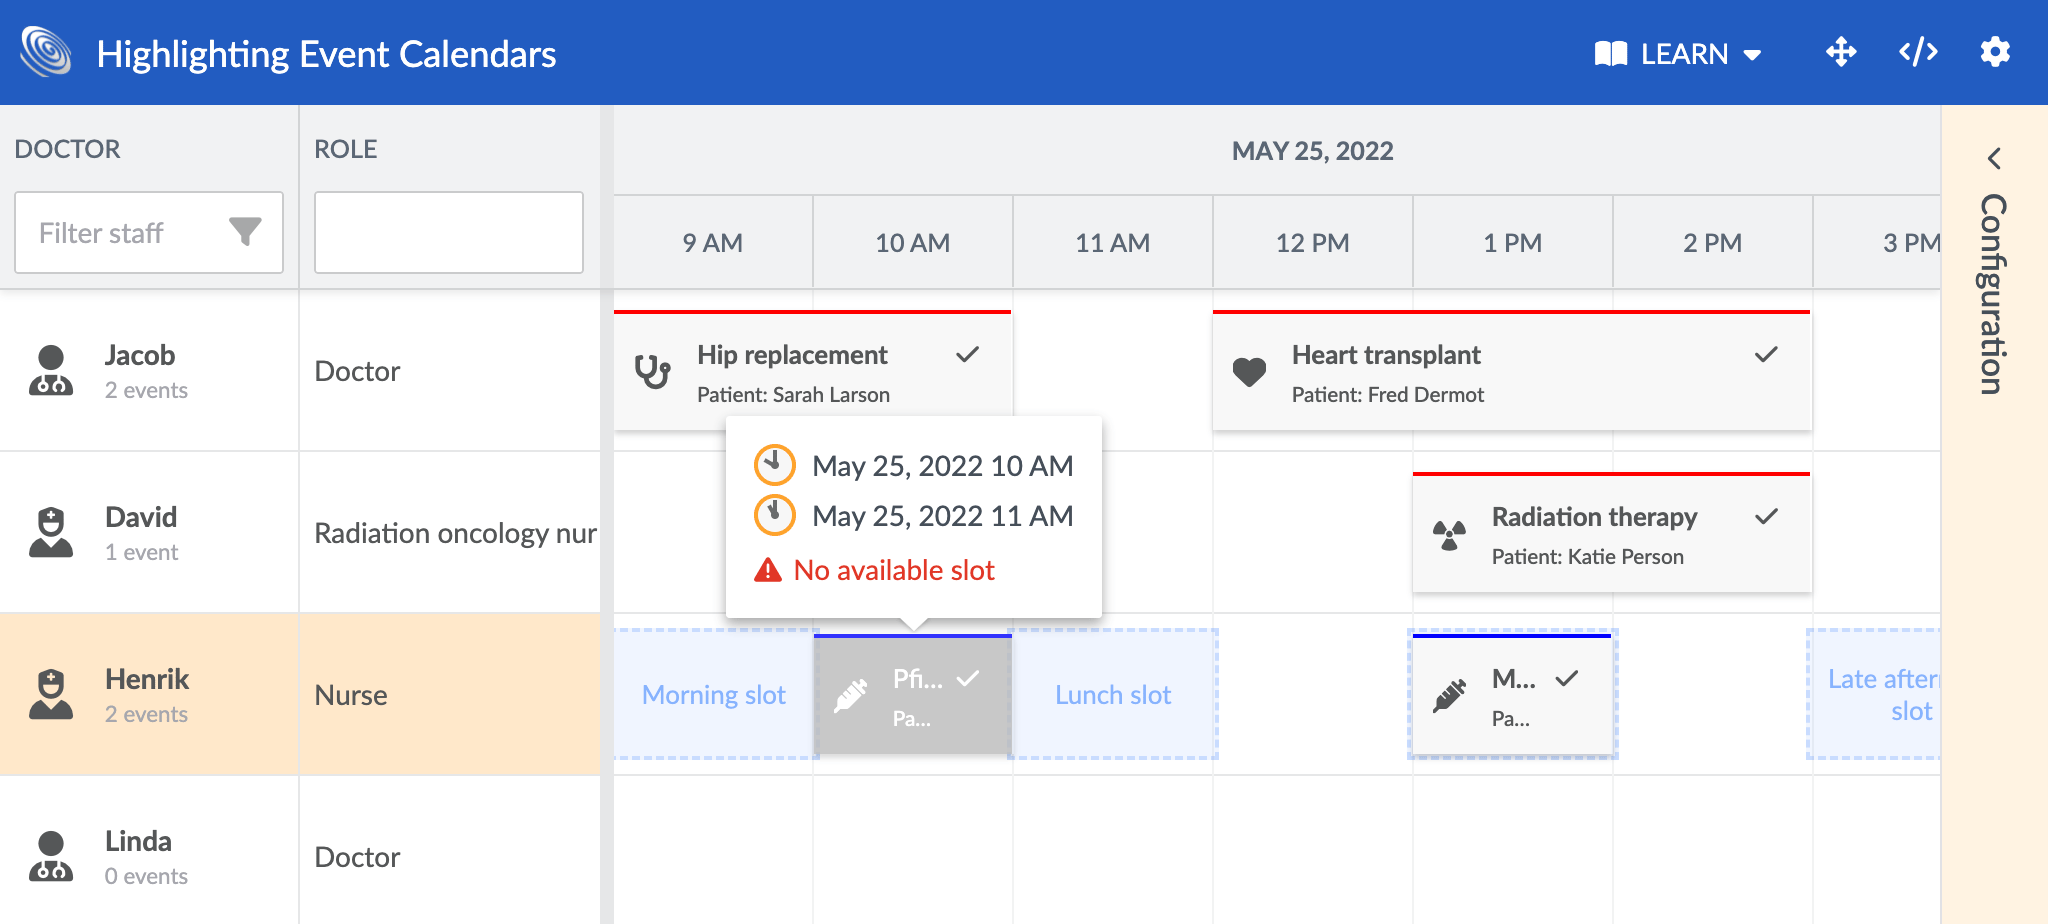Toggle the checkmark on Hip replacement event

pos(967,355)
